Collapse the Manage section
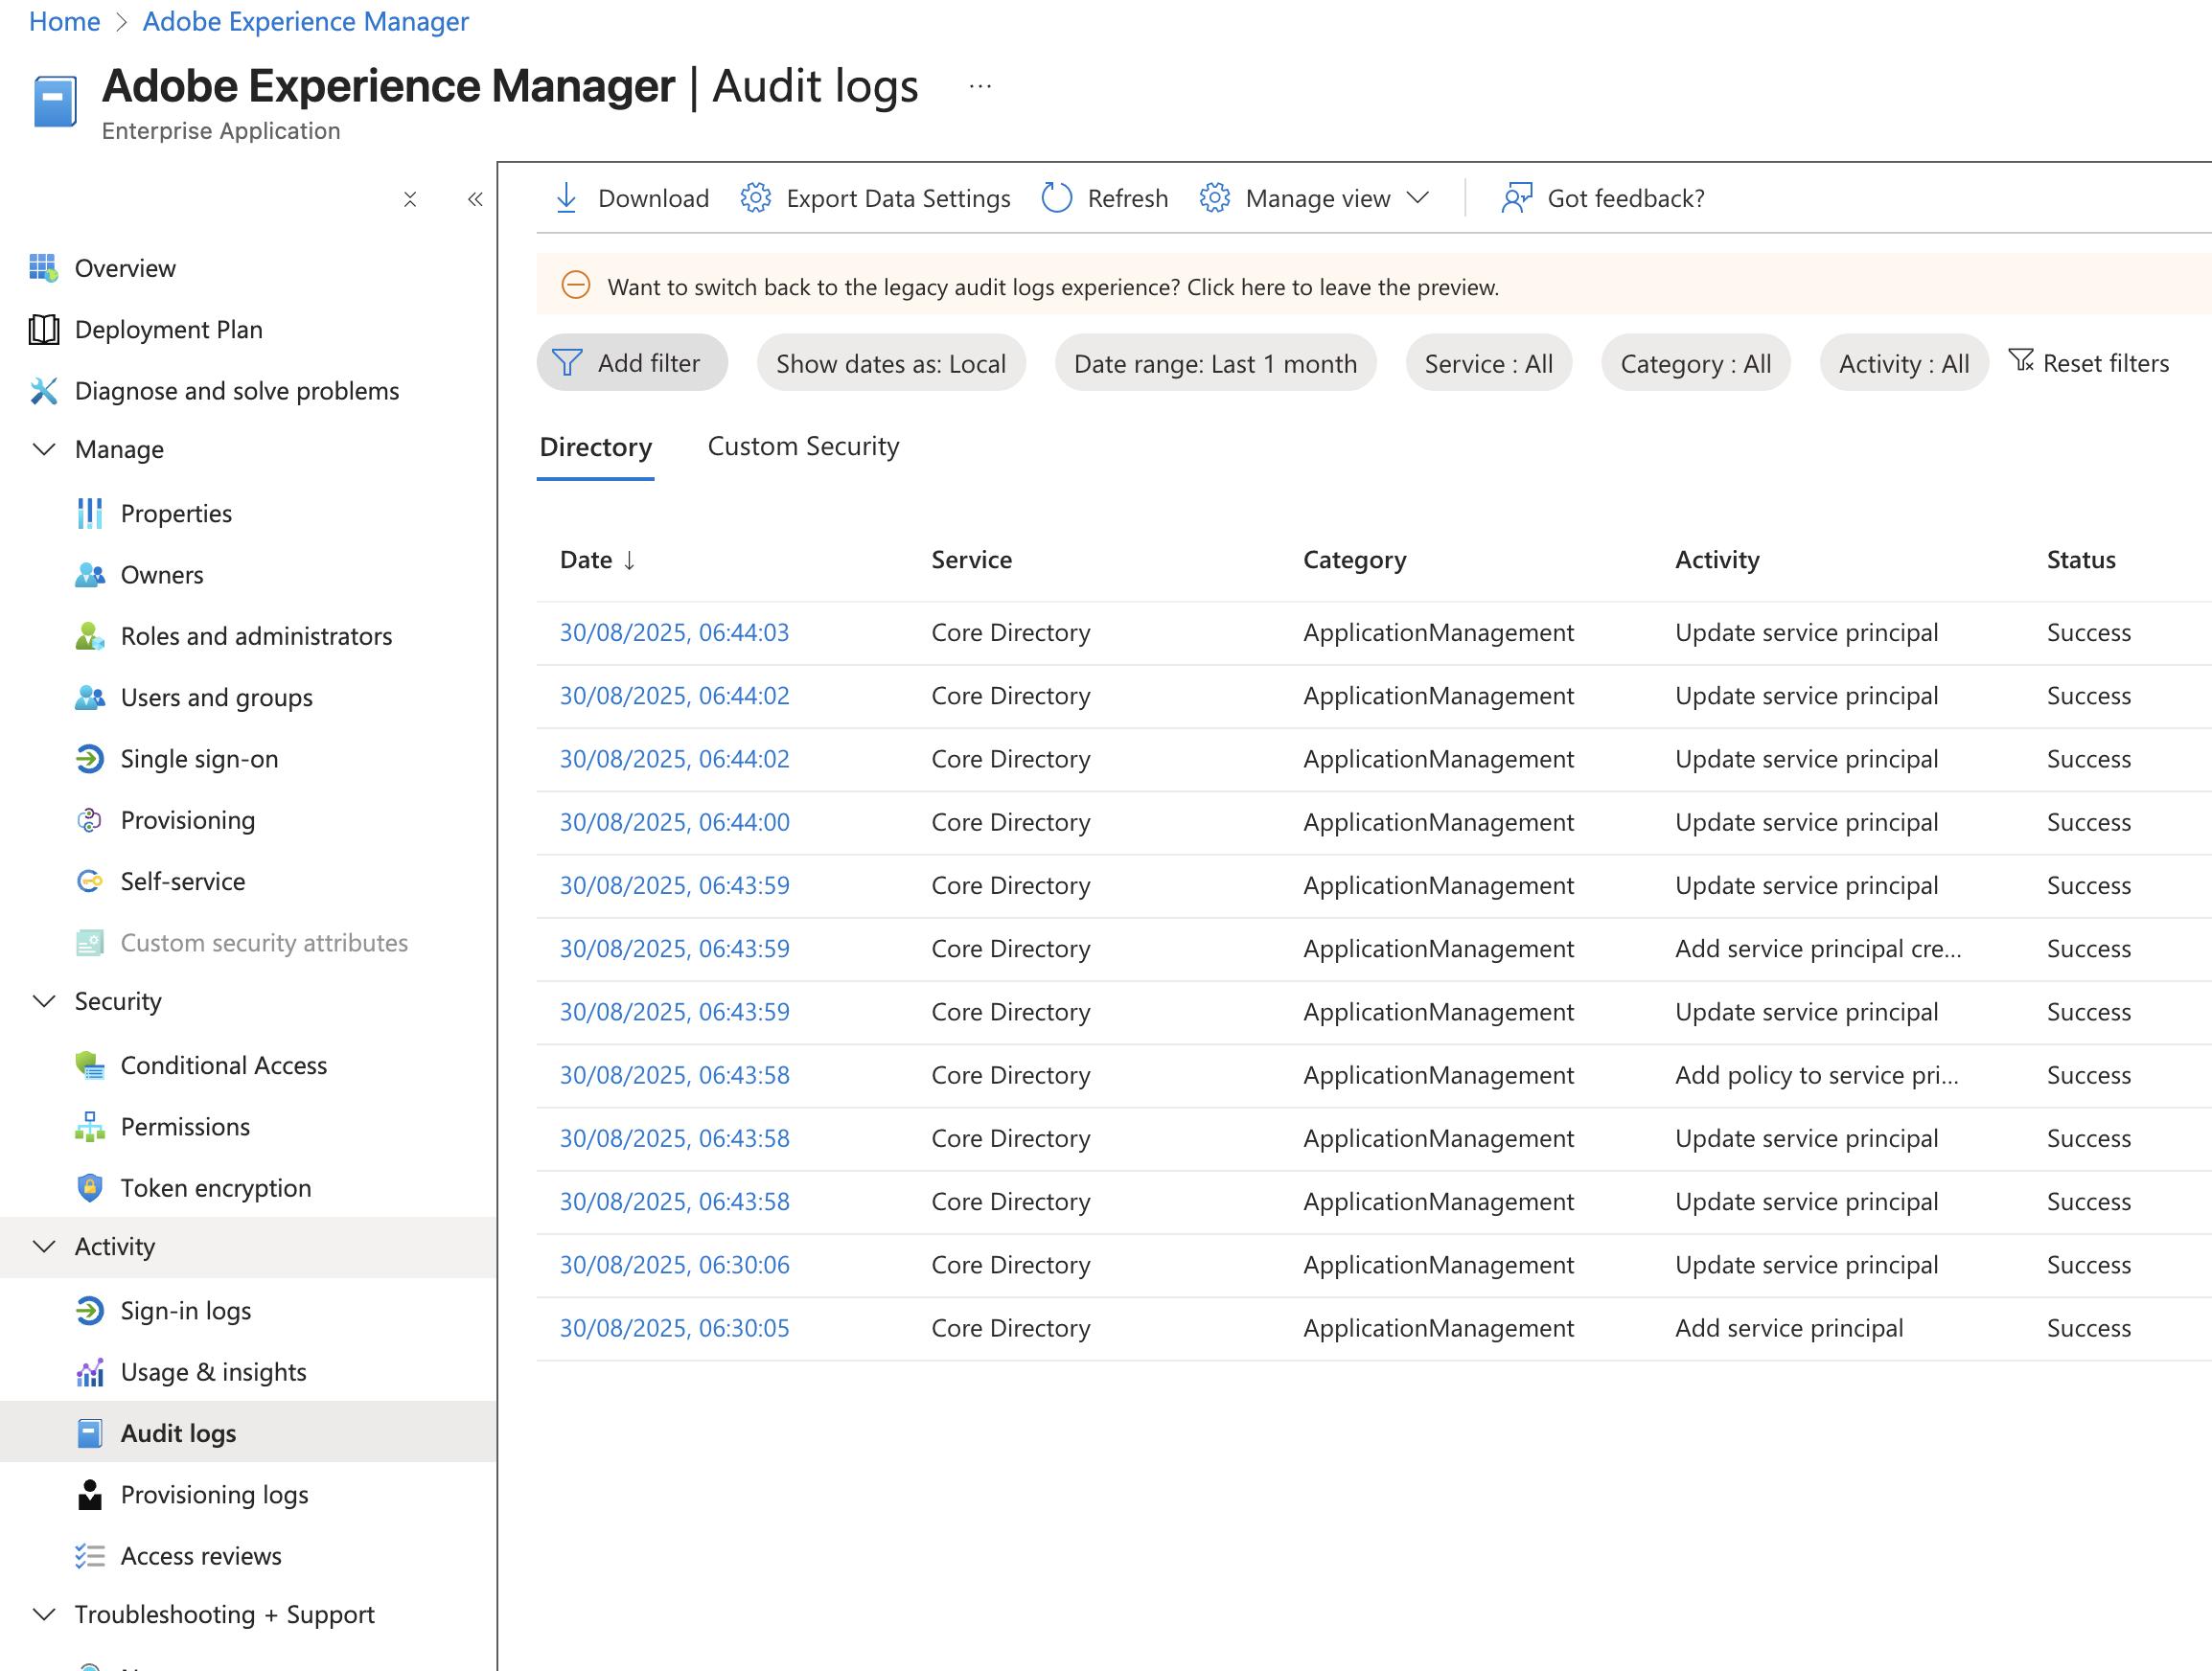The height and width of the screenshot is (1671, 2212). tap(44, 449)
